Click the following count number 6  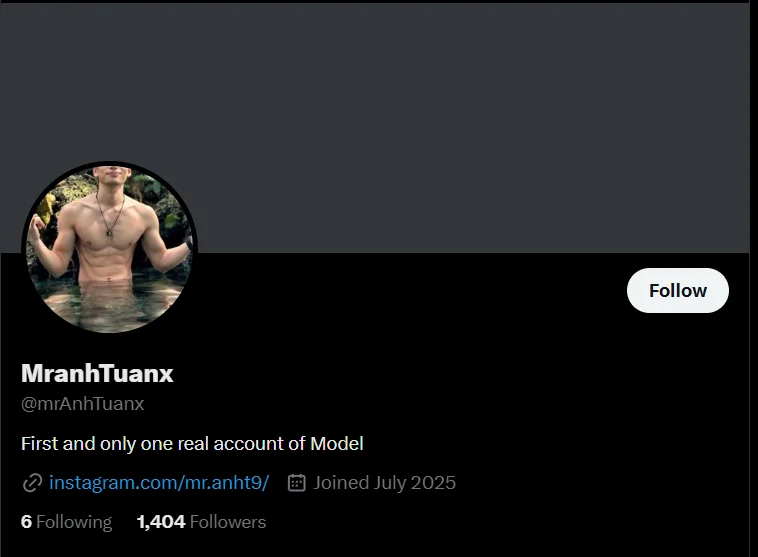(x=26, y=522)
